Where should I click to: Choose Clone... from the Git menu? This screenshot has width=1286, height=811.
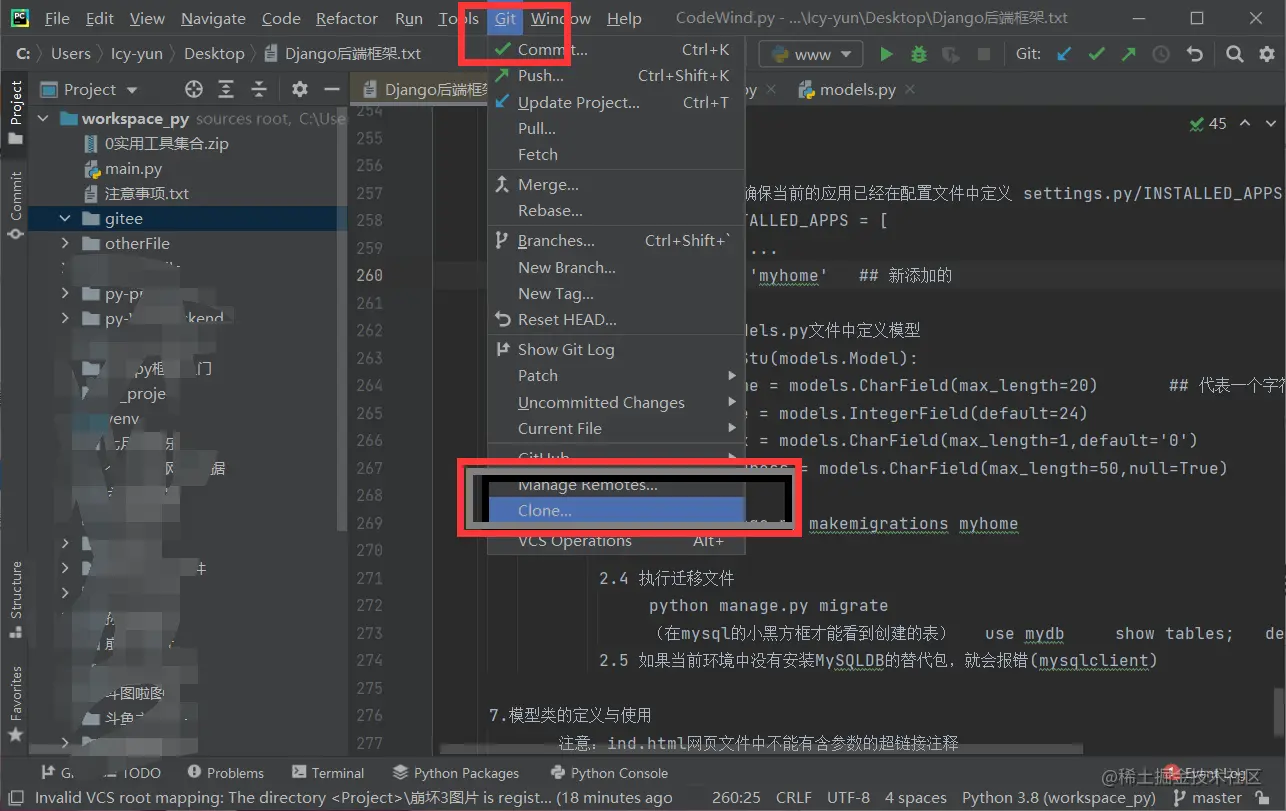pos(616,510)
